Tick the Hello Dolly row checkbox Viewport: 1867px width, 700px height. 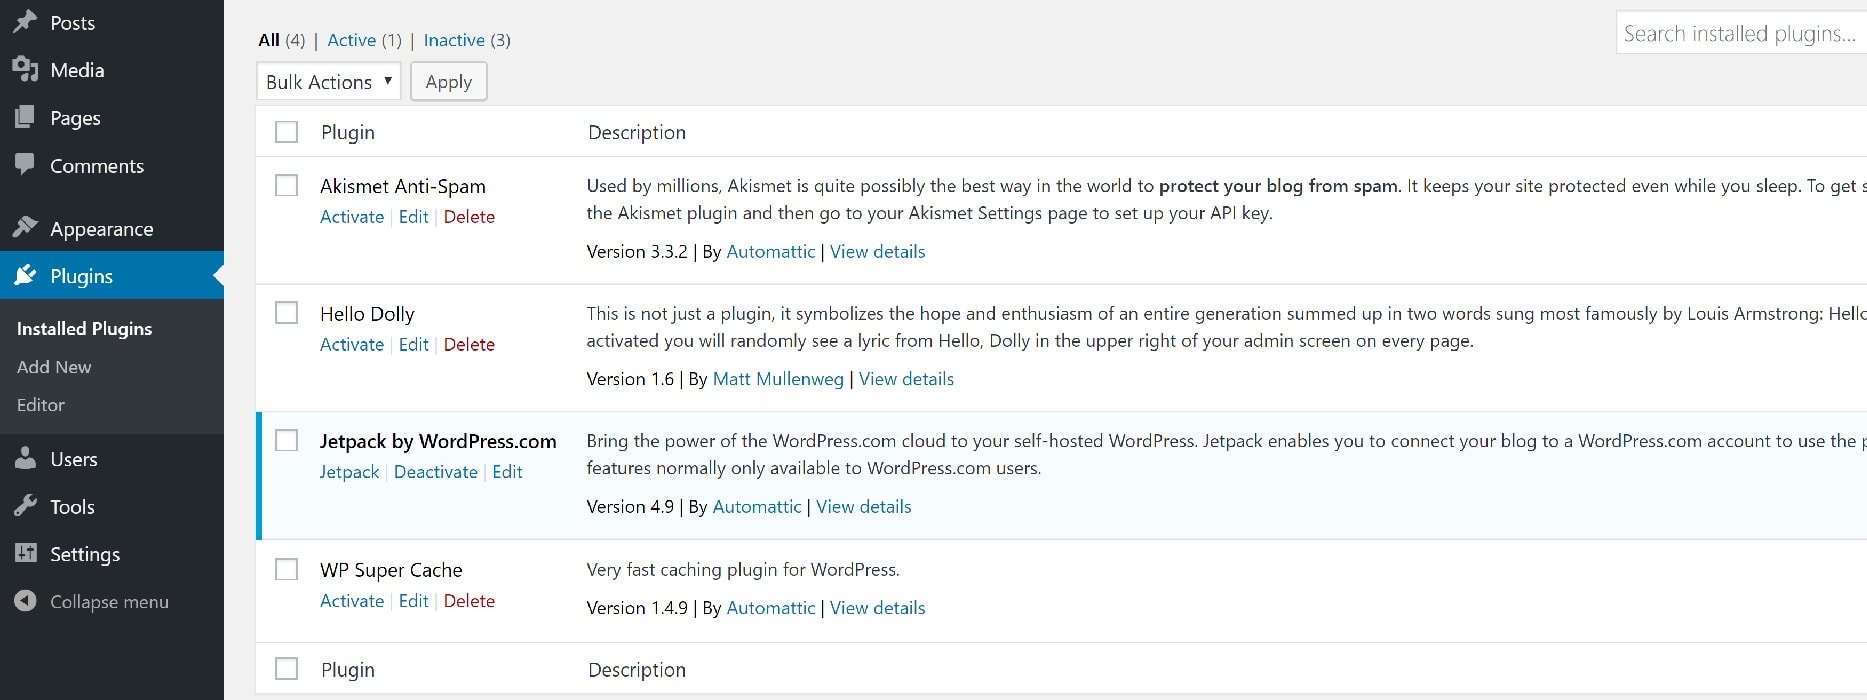click(x=286, y=312)
